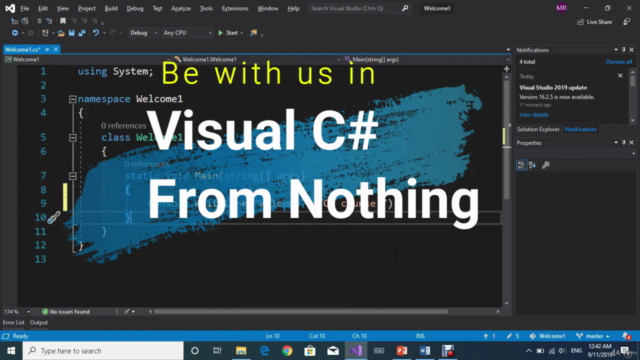The width and height of the screenshot is (640, 360).
Task: Pin the Welcome1.cs tab
Action: pyautogui.click(x=47, y=49)
